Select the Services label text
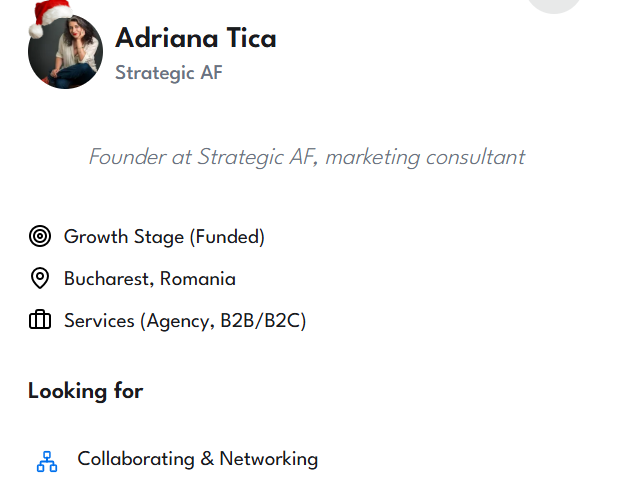Viewport: 628px width, 502px height. point(99,321)
